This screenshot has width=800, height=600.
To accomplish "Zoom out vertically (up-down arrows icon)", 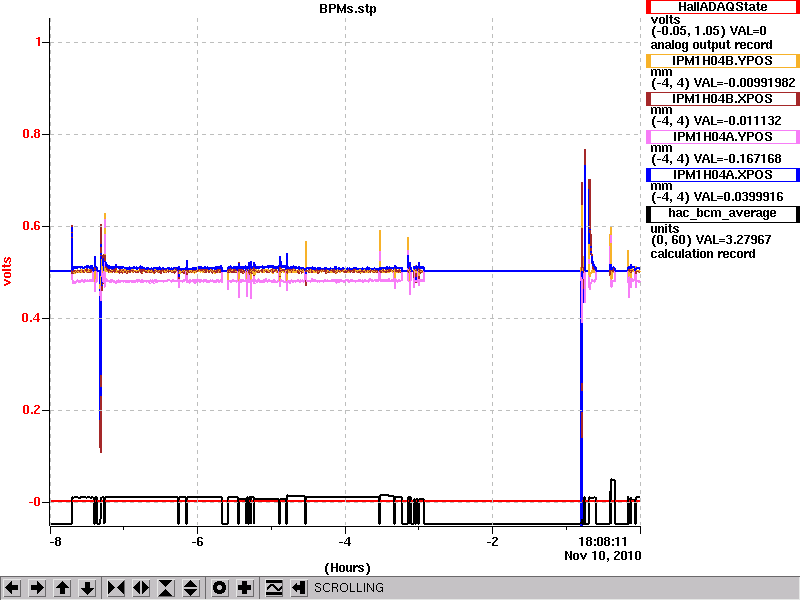I will [x=191, y=588].
